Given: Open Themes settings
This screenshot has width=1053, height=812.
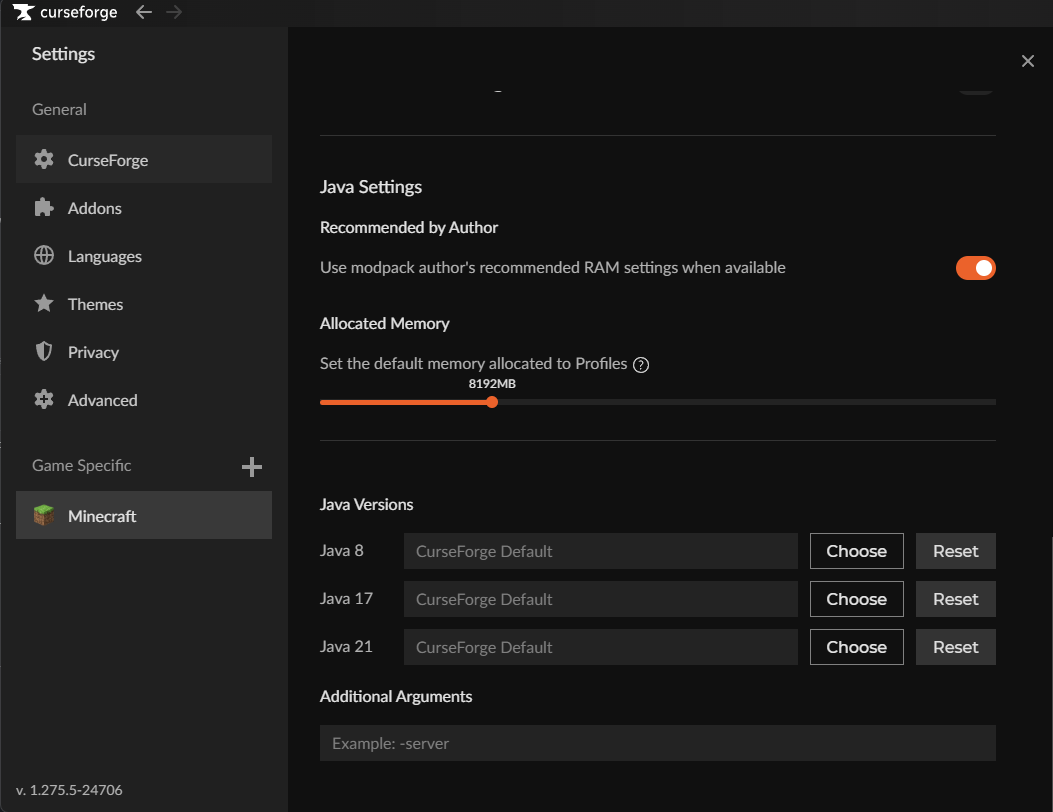Looking at the screenshot, I should (144, 304).
